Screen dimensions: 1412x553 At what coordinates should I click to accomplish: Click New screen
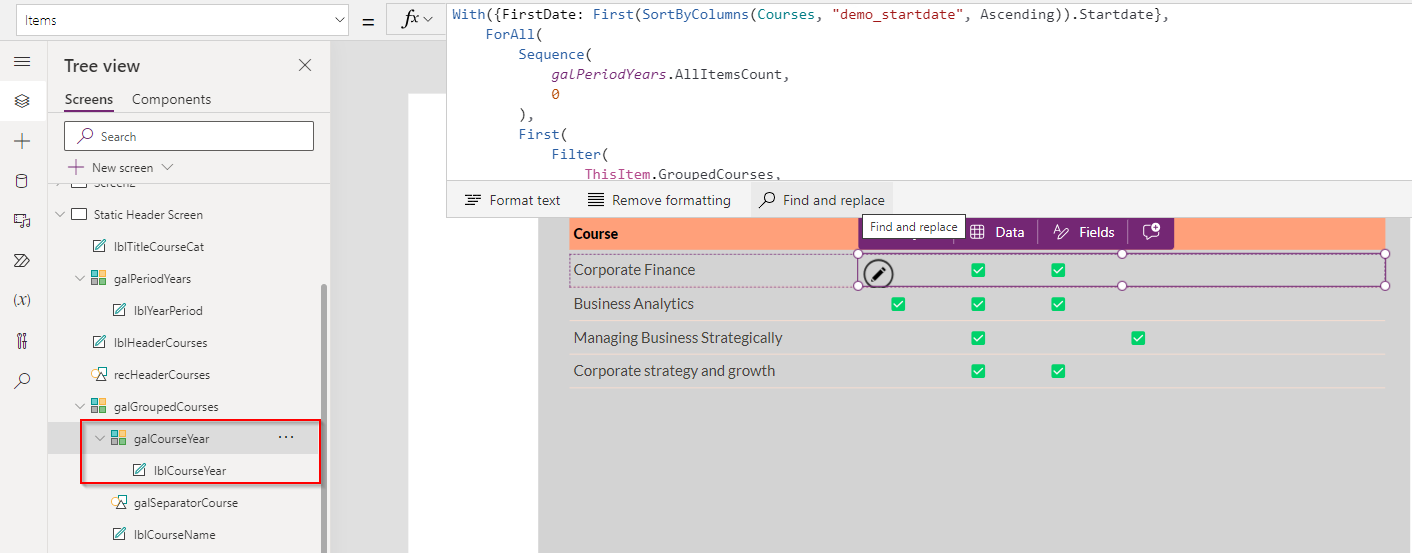coord(110,167)
